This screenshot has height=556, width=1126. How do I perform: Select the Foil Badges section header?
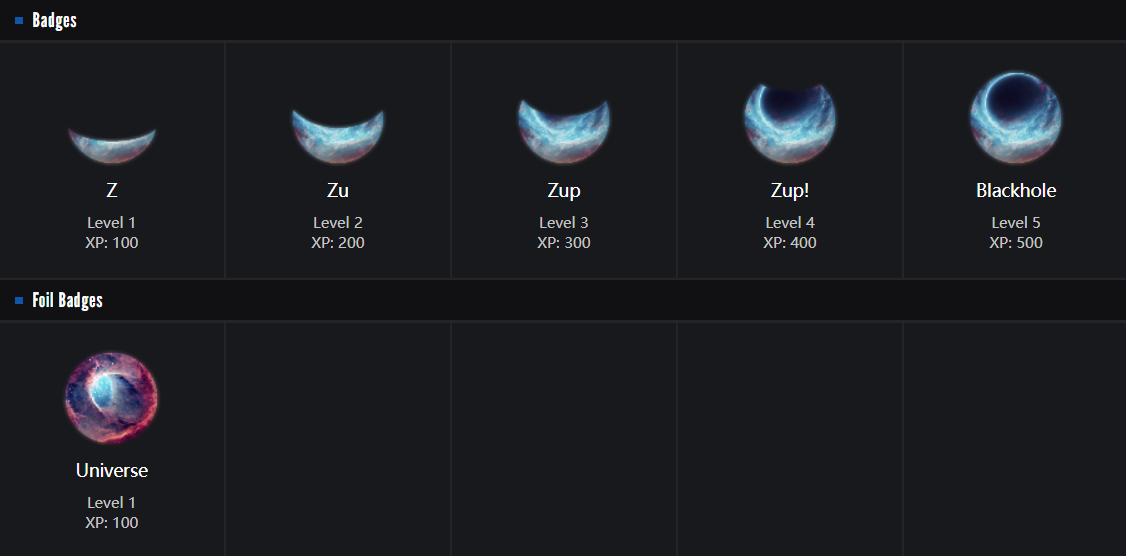(x=68, y=300)
